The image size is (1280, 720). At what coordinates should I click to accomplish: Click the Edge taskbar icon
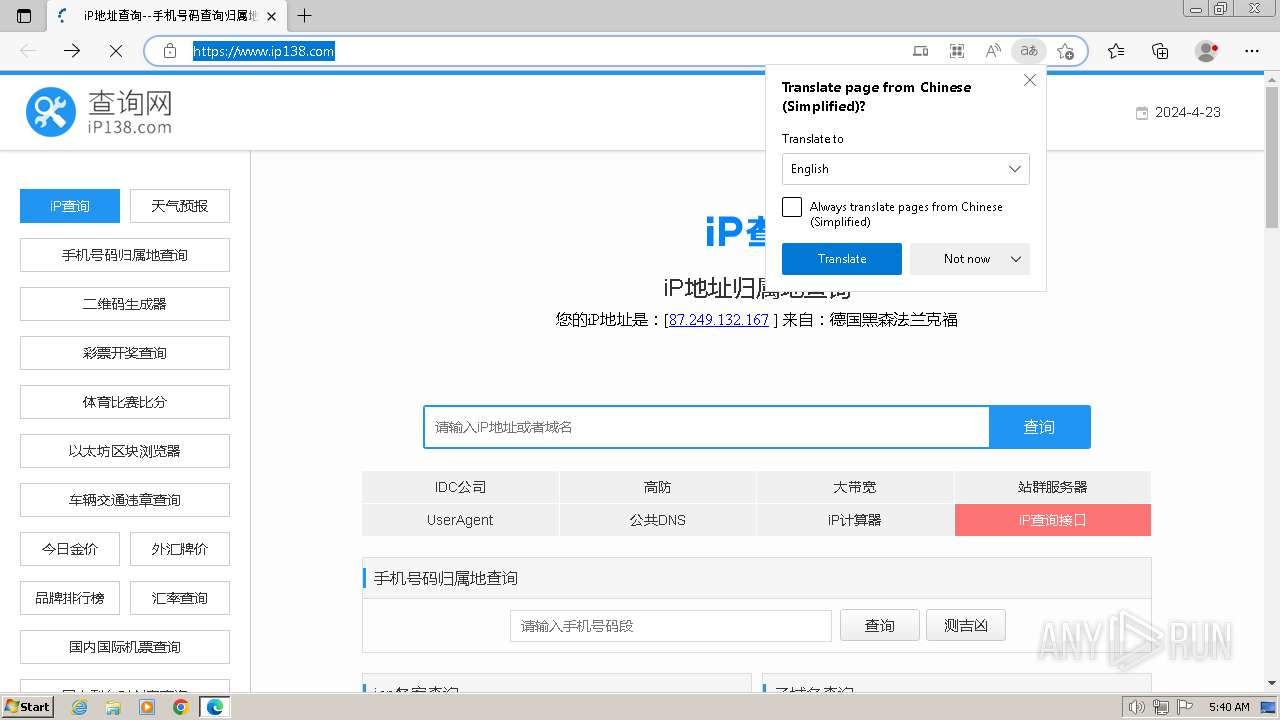pos(215,707)
